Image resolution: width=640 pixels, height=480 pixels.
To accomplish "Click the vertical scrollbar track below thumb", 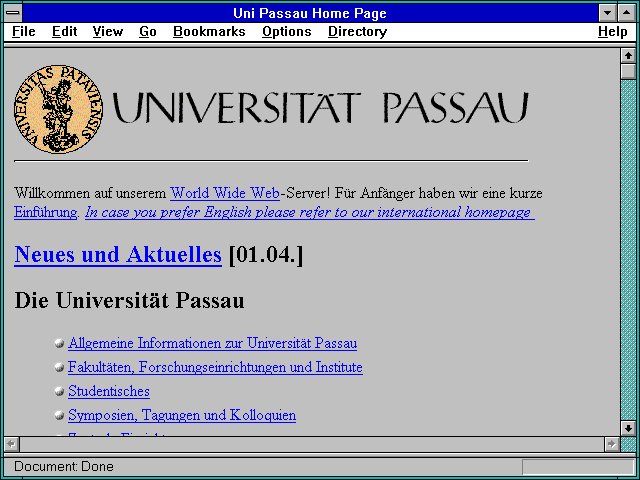I will [x=629, y=250].
